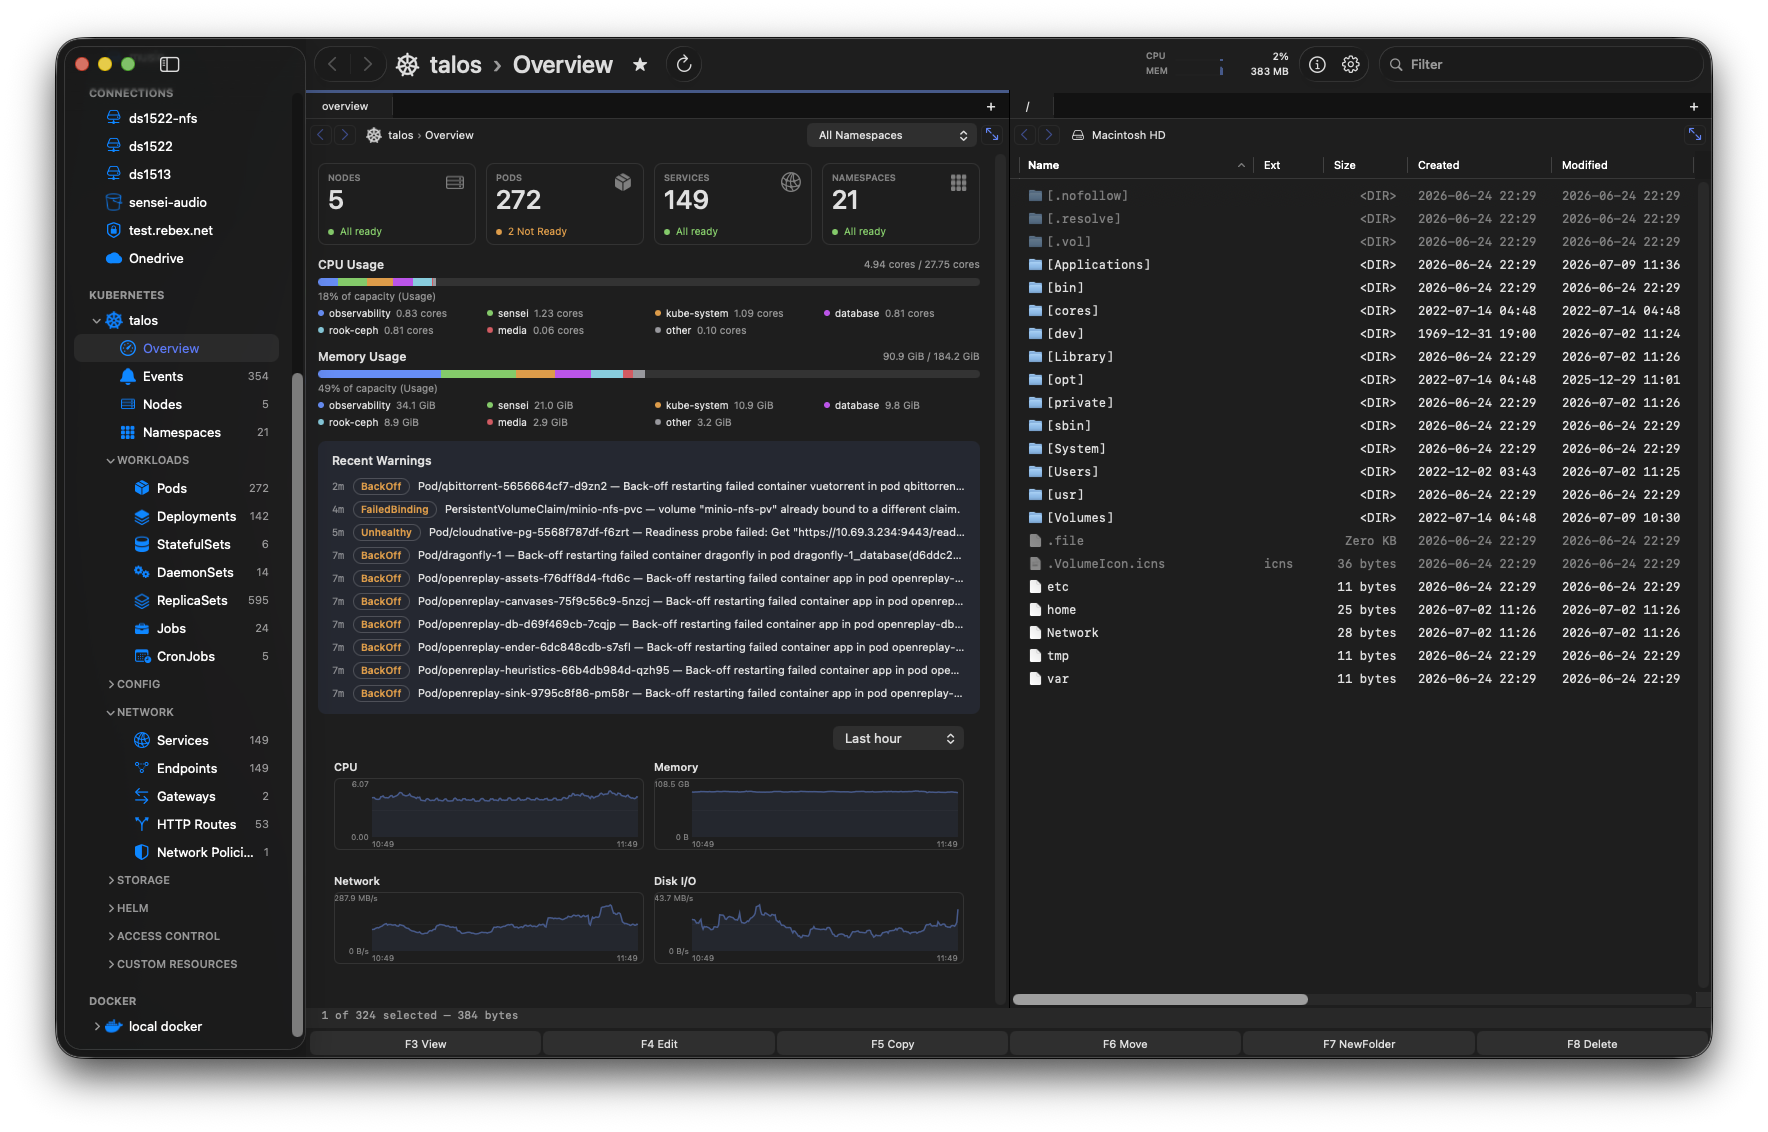Maximize the Kubernetes overview pane
Screen dimensions: 1768x1132
(x=992, y=134)
